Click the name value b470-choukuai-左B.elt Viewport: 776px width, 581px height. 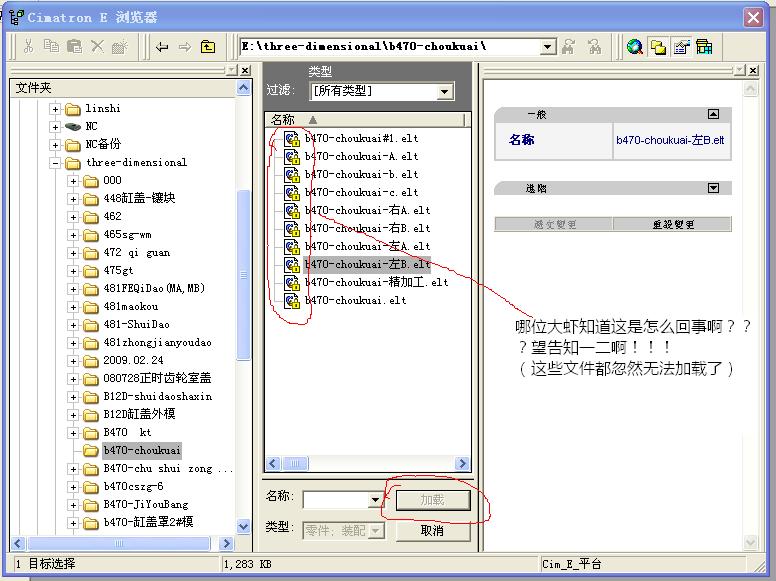[x=670, y=141]
